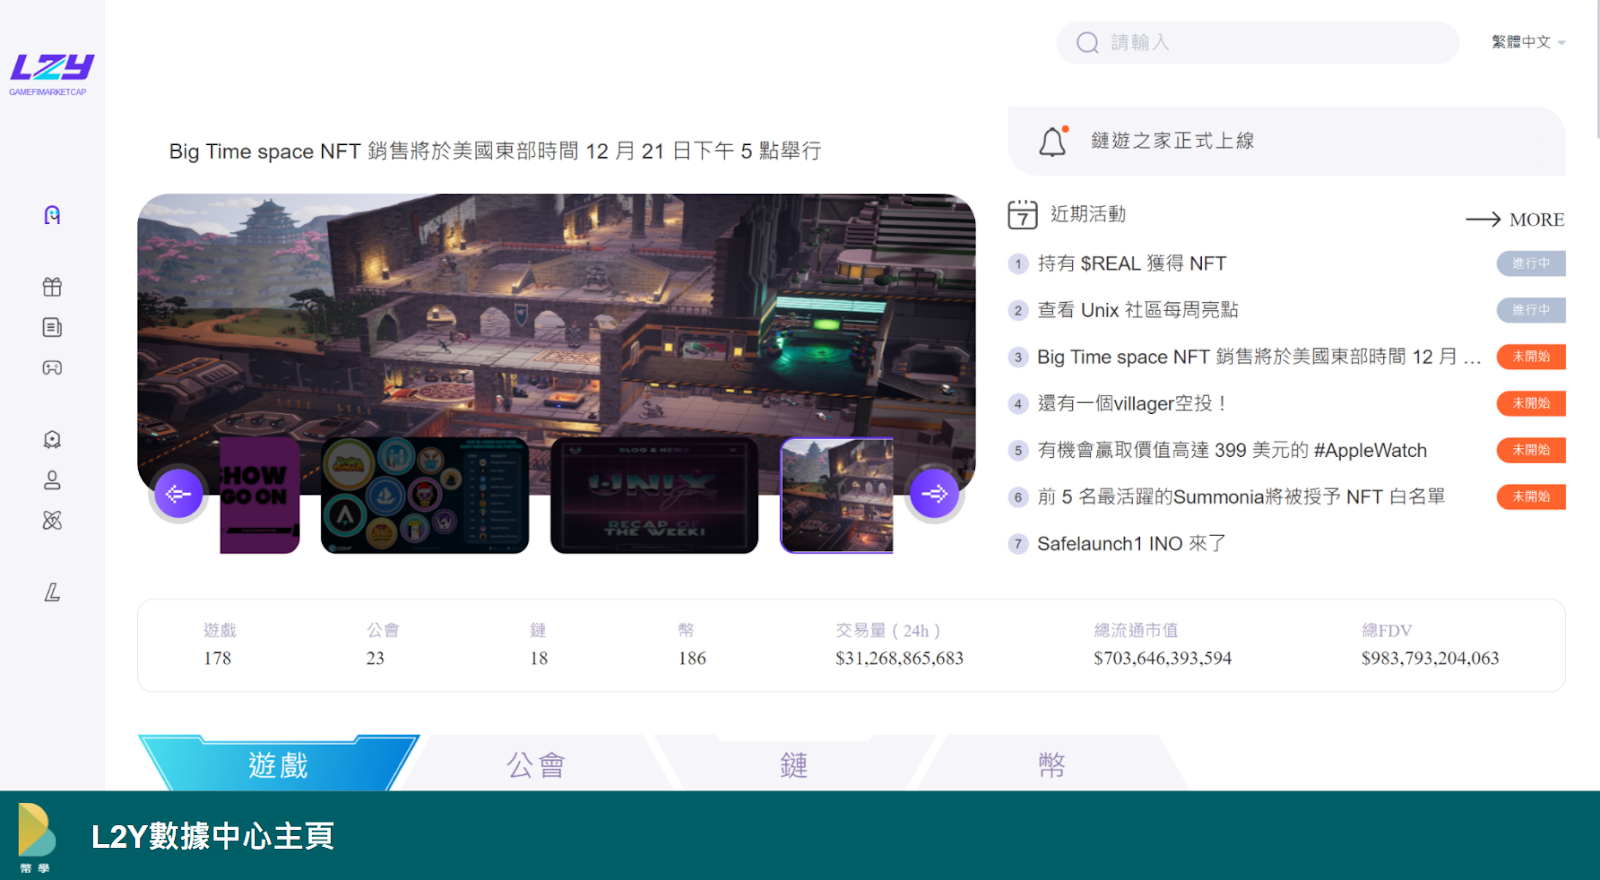Open the atom chain sidebar icon
This screenshot has height=880, width=1600.
pyautogui.click(x=52, y=520)
